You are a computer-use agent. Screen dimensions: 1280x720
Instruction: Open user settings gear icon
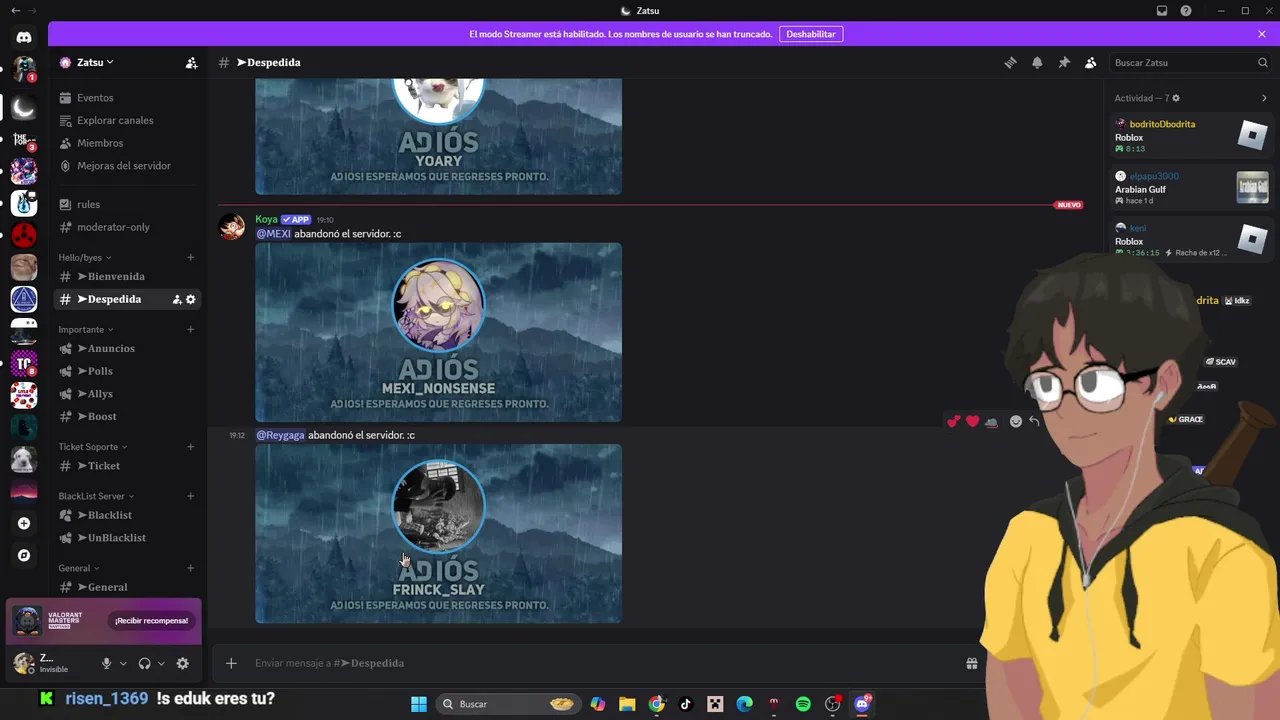(182, 663)
